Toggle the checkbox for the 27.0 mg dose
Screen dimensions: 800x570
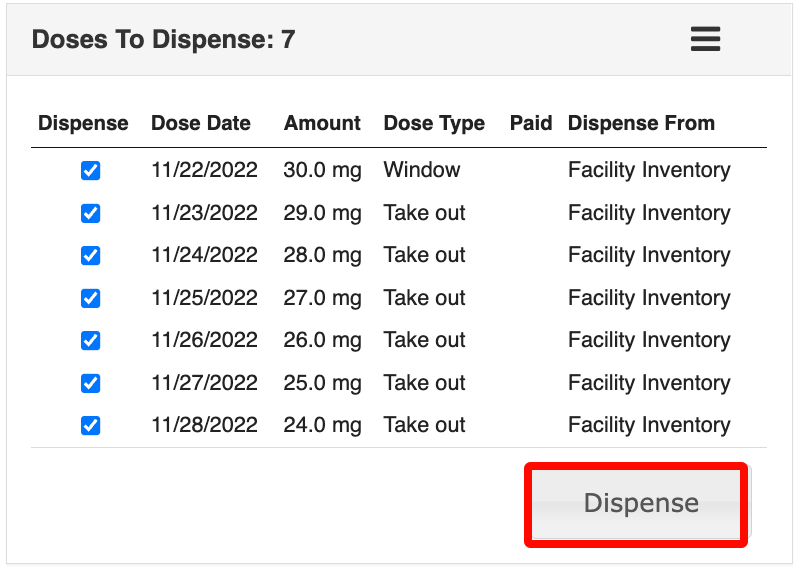point(90,298)
